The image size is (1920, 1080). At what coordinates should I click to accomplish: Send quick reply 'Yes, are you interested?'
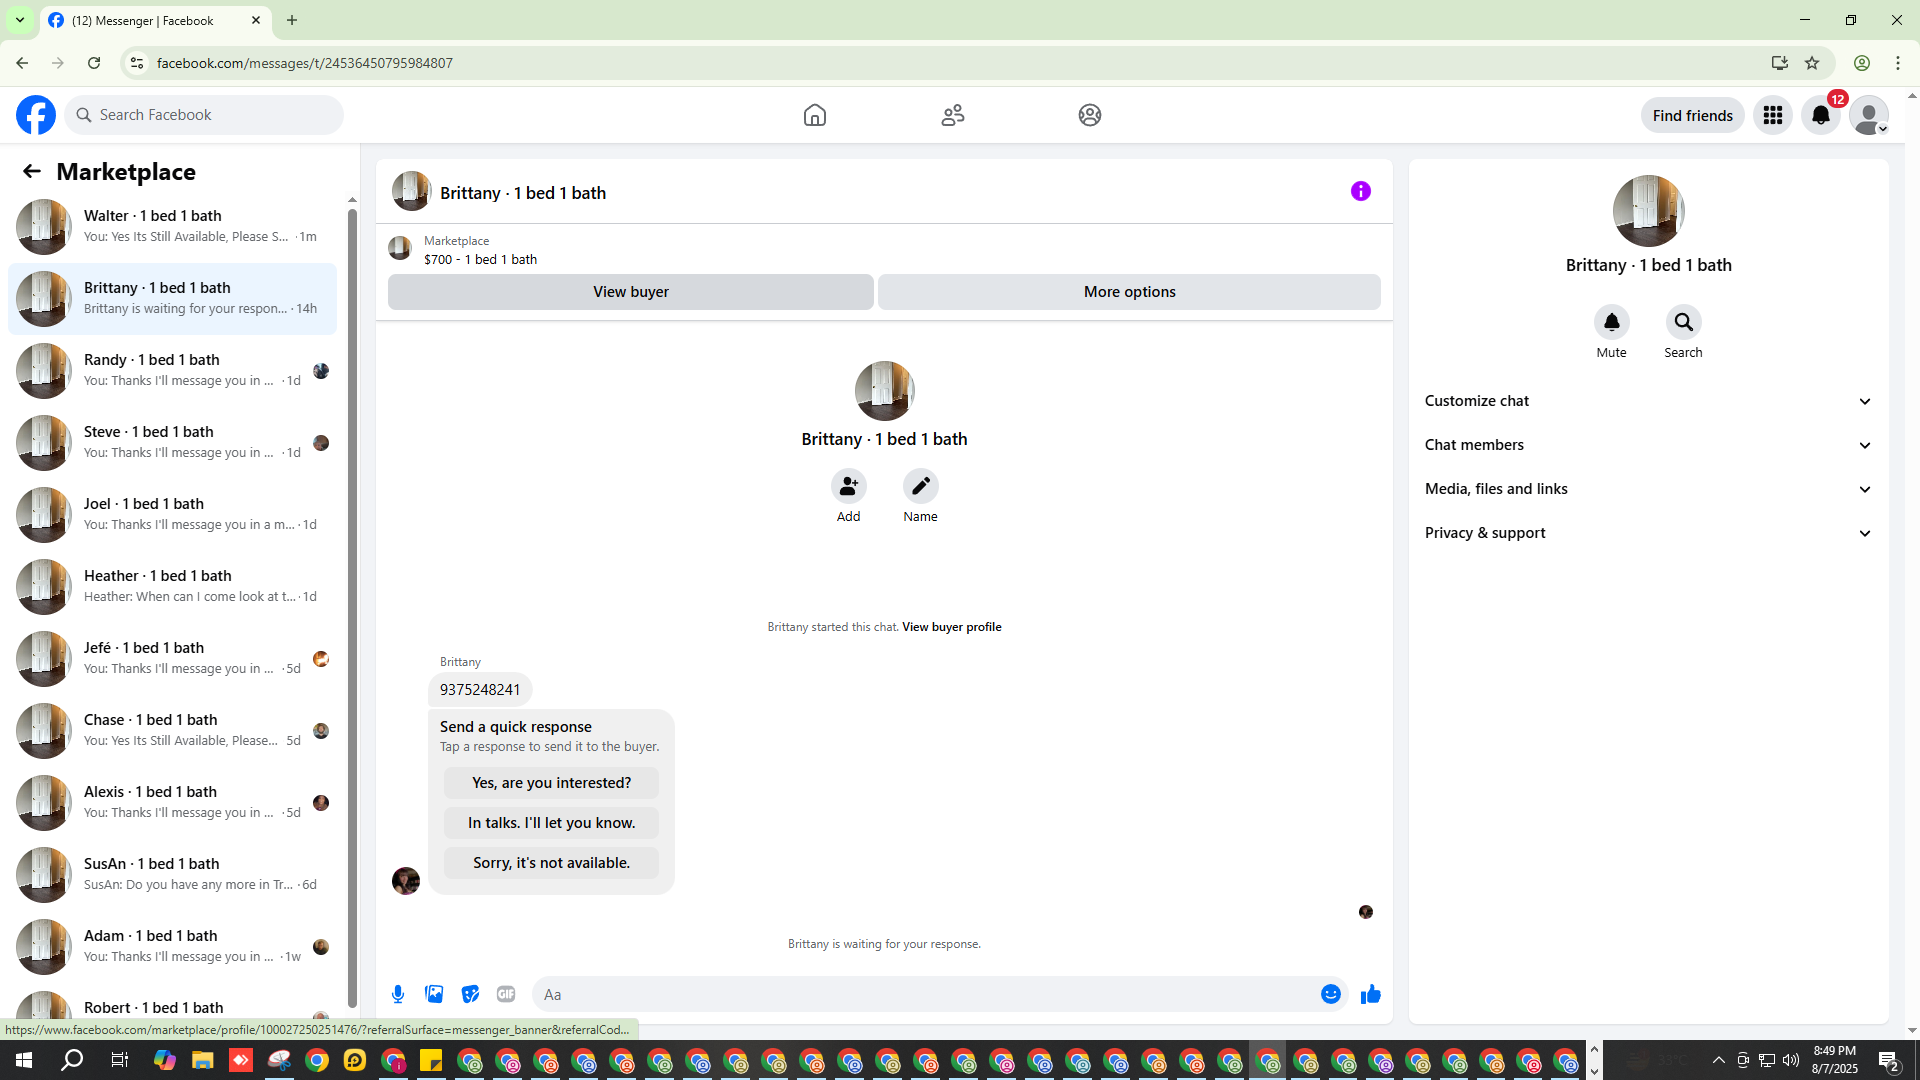tap(552, 783)
